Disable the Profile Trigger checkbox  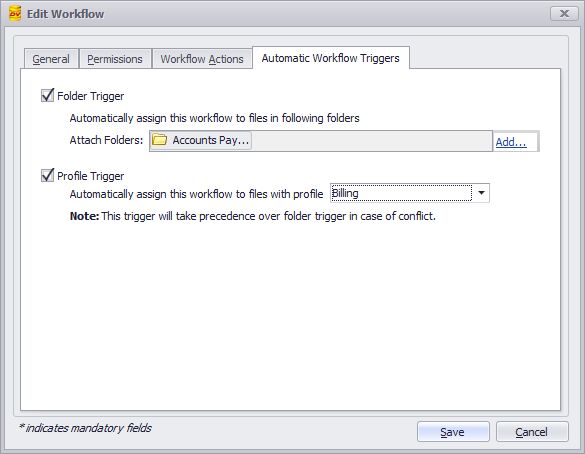pos(47,175)
